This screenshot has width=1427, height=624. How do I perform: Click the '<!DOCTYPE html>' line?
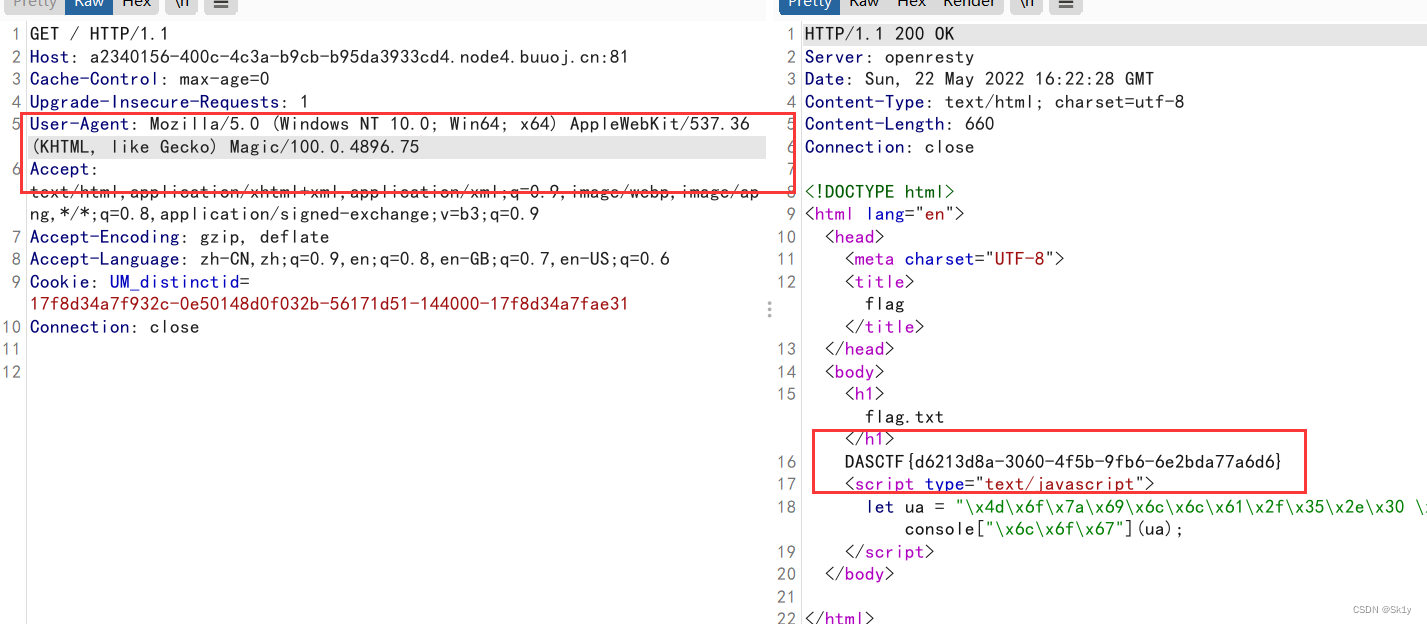pos(879,192)
